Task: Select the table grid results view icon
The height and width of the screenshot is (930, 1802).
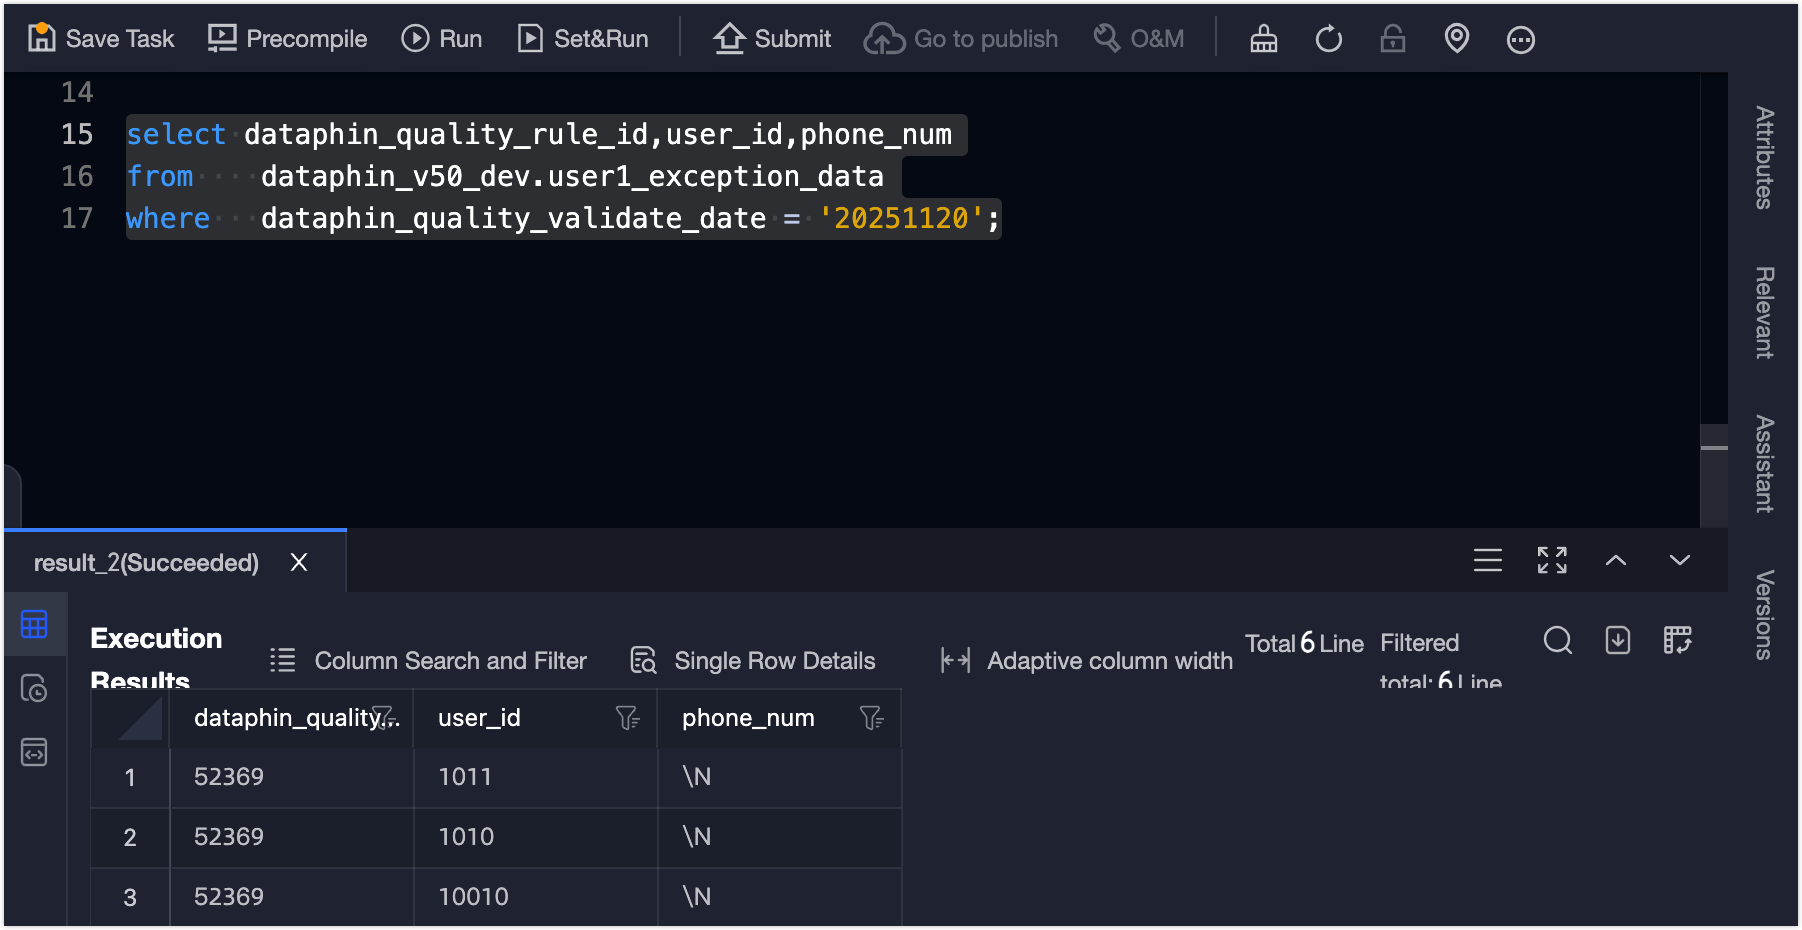Action: tap(34, 625)
